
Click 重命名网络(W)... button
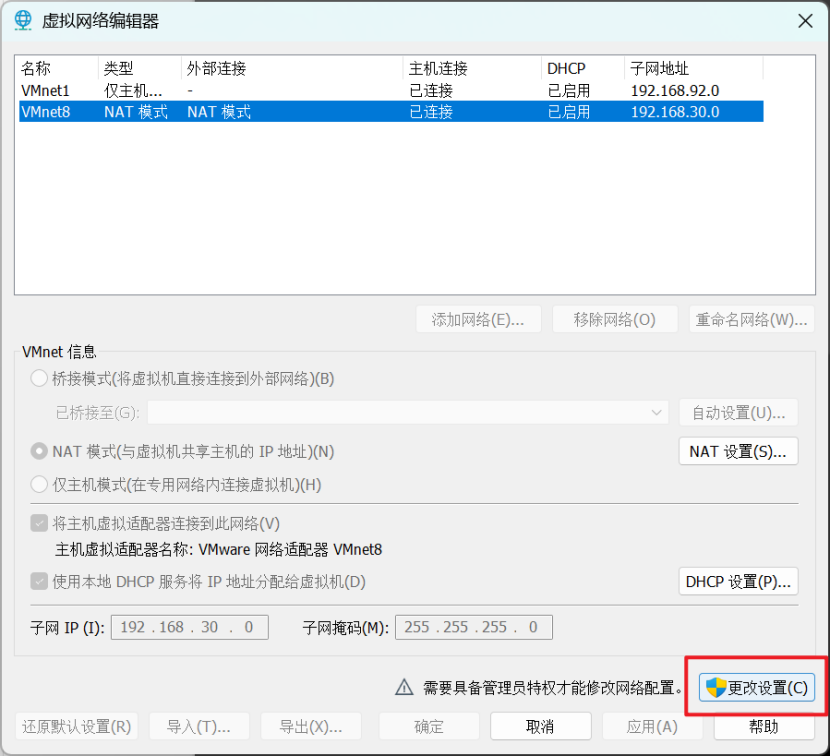752,319
